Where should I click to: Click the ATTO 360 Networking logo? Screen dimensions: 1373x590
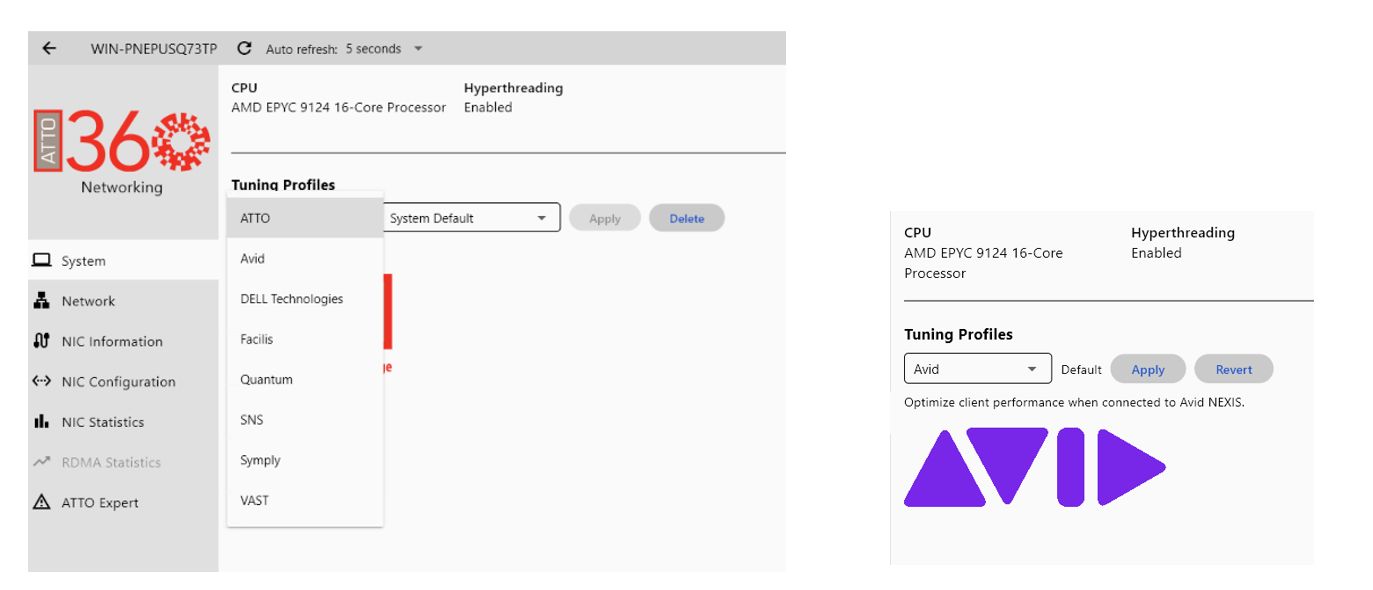(x=122, y=152)
